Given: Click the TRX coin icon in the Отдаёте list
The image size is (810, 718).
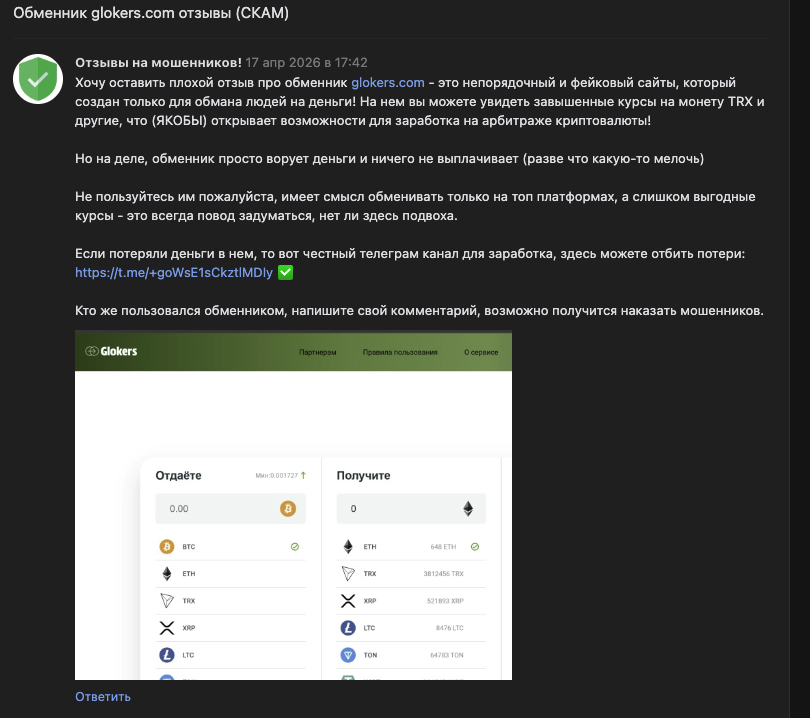Looking at the screenshot, I should (166, 601).
